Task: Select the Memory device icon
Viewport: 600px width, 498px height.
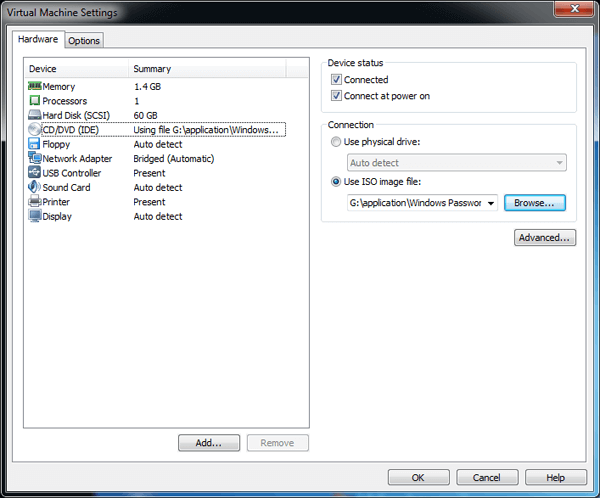Action: [x=34, y=86]
